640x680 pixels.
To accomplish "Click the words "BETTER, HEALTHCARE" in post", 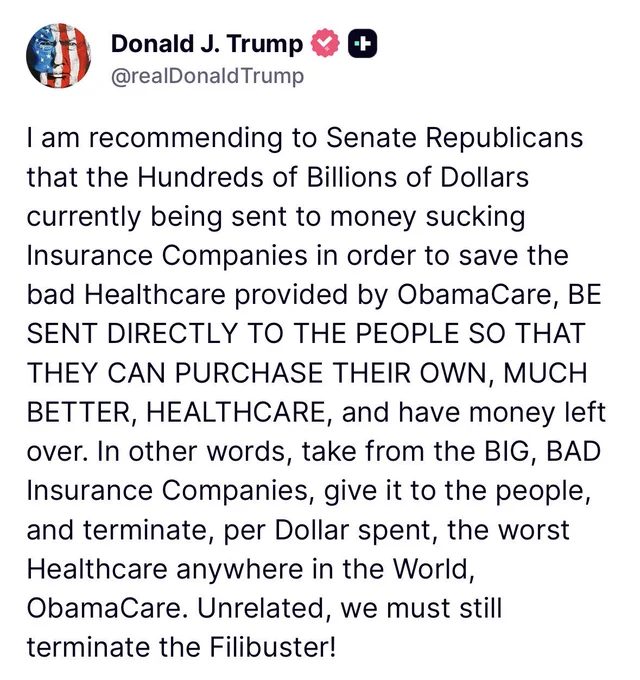I will click(176, 412).
